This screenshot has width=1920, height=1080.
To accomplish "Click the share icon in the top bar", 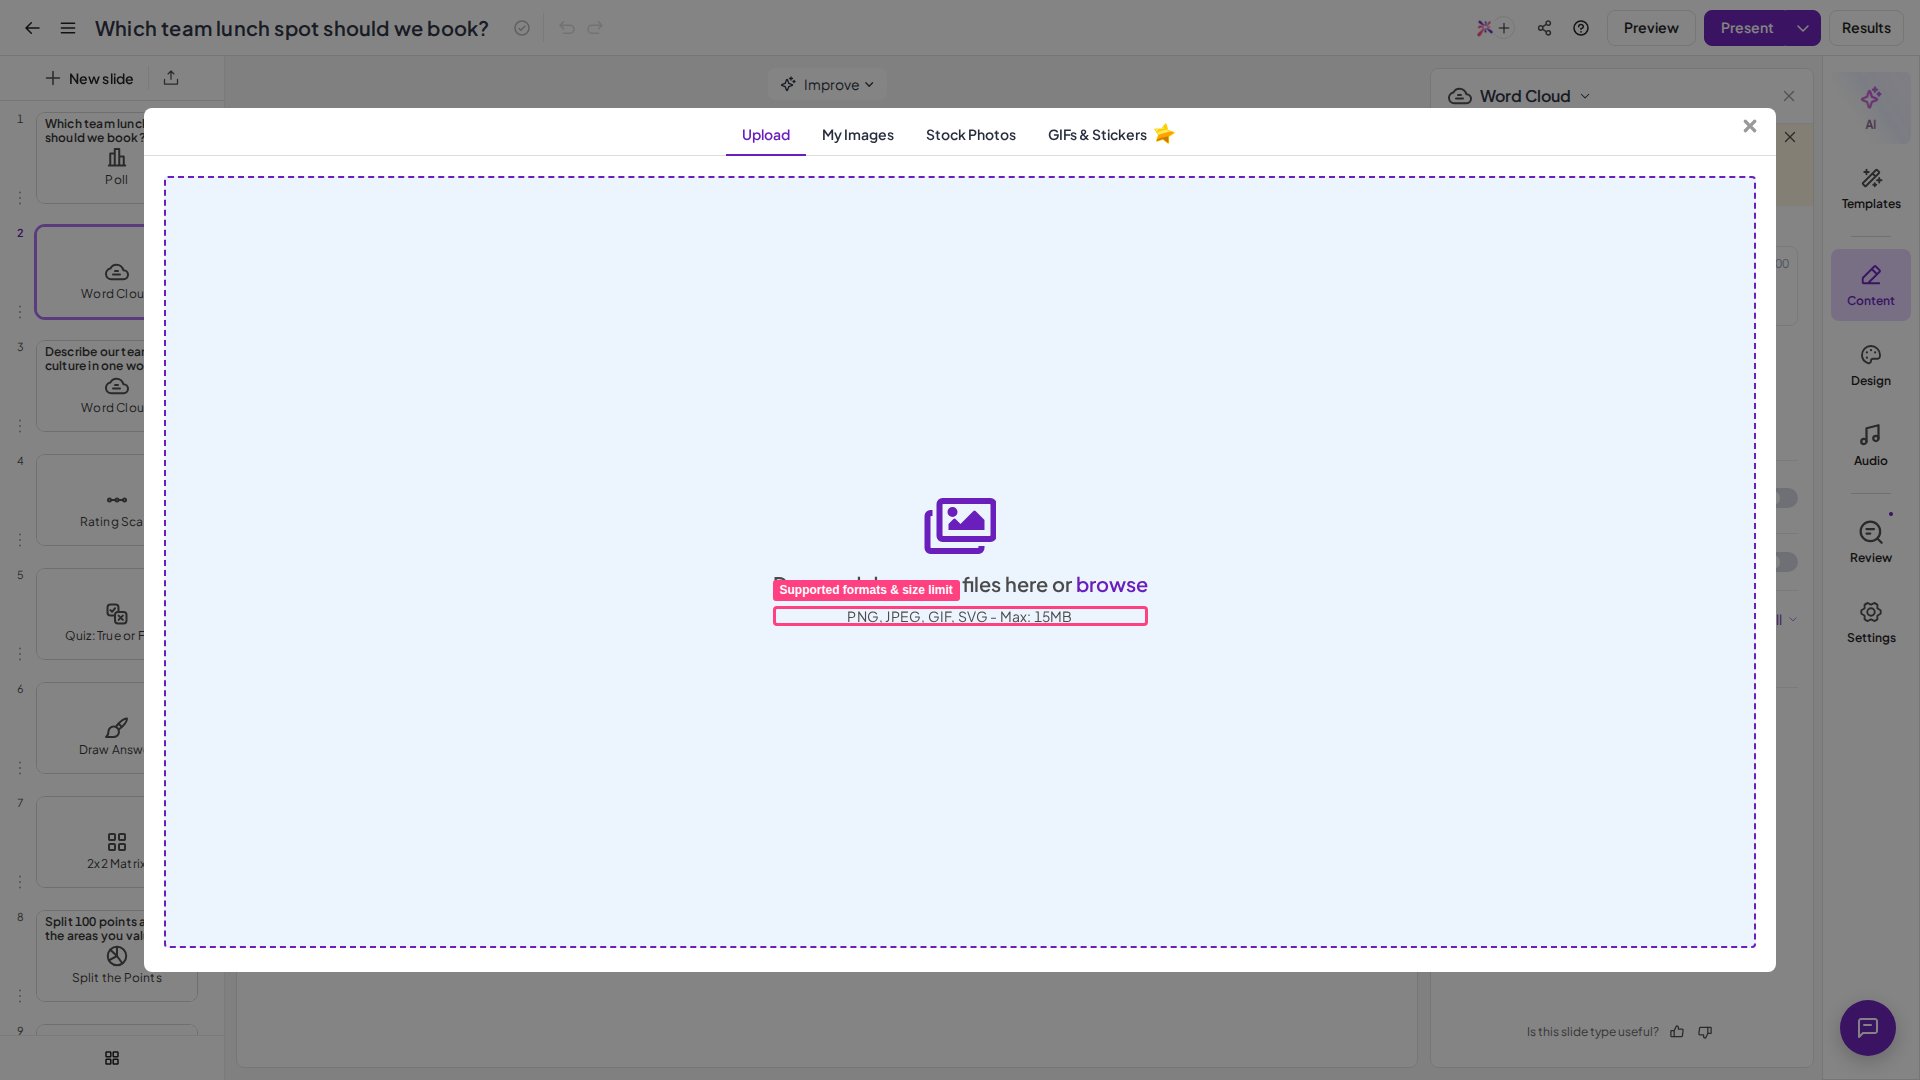I will [x=1544, y=28].
